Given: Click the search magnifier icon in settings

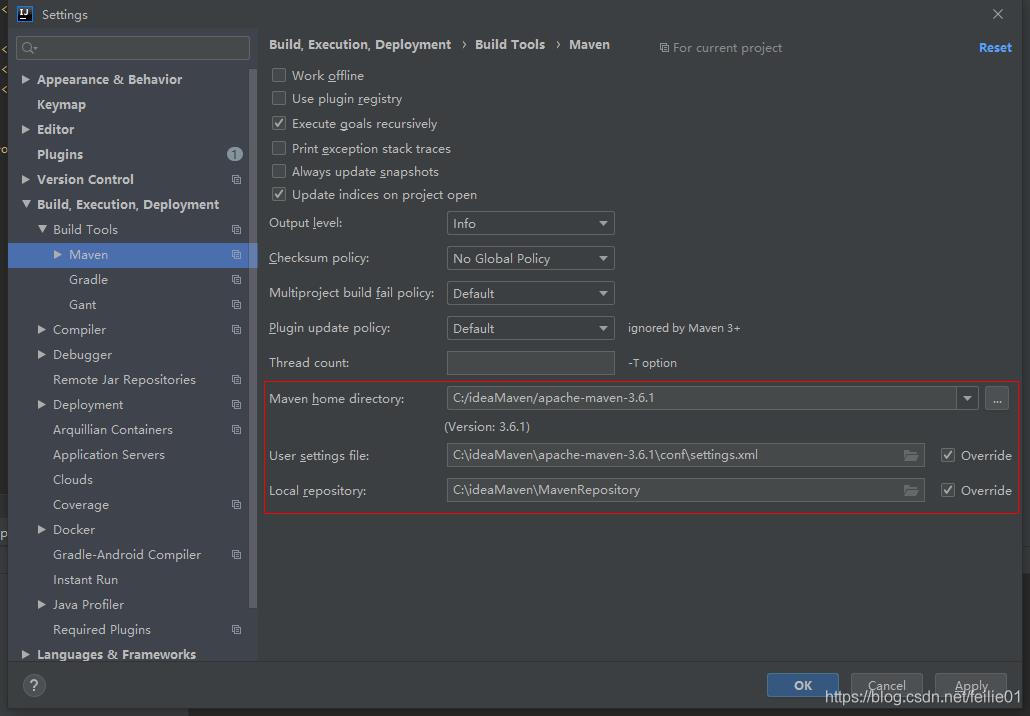Looking at the screenshot, I should click(x=29, y=48).
